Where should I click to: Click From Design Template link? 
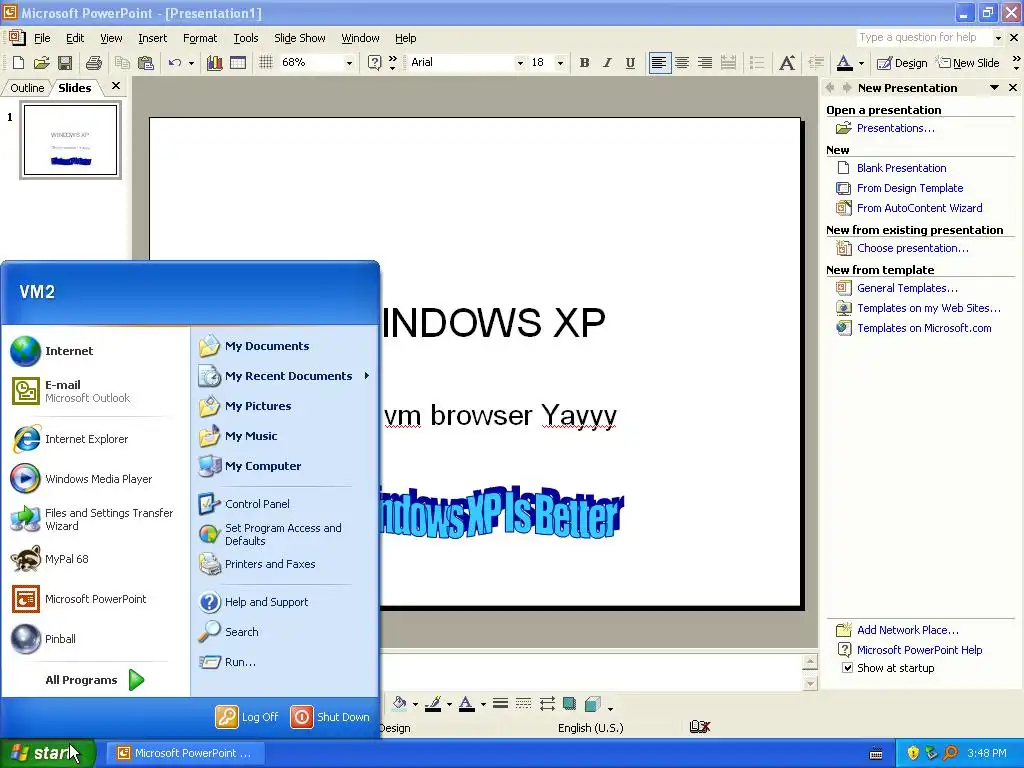click(910, 188)
